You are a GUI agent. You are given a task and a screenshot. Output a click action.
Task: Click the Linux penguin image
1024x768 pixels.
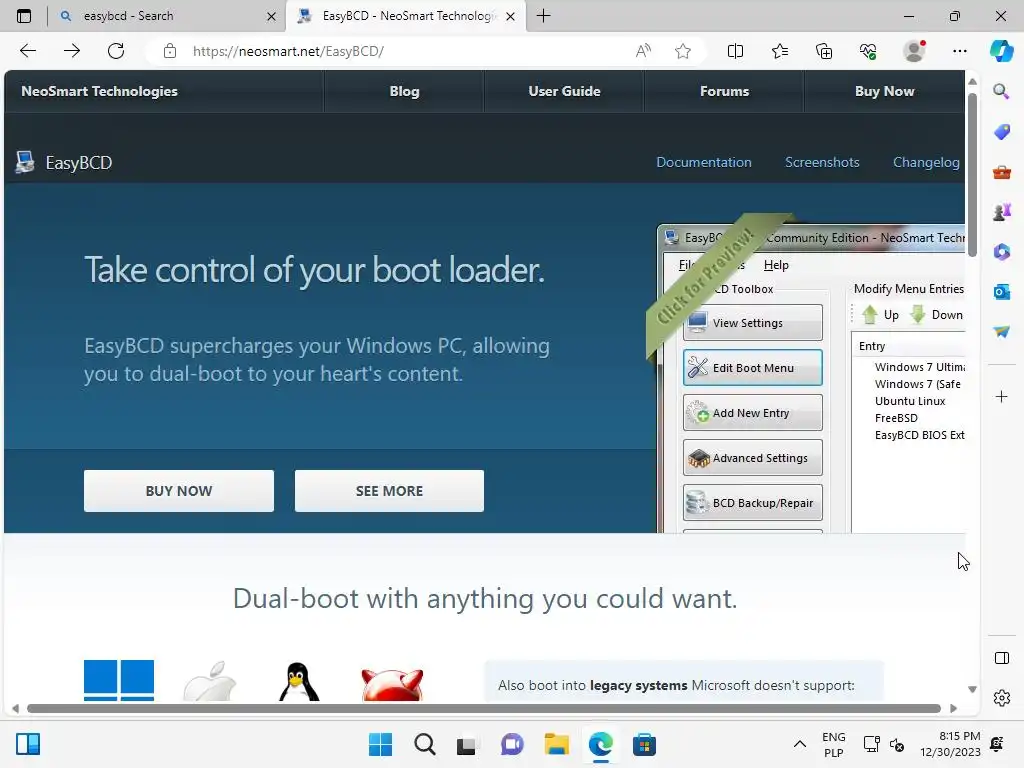(298, 681)
